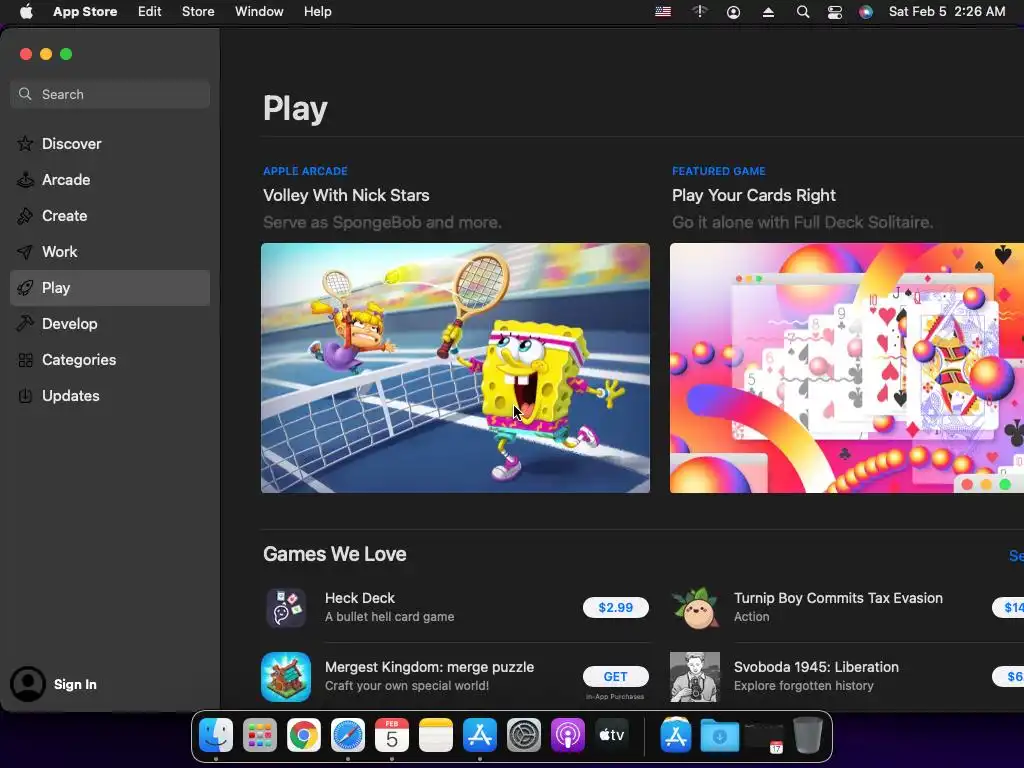The width and height of the screenshot is (1024, 768).
Task: Click the Heck Deck app name
Action: coord(360,598)
